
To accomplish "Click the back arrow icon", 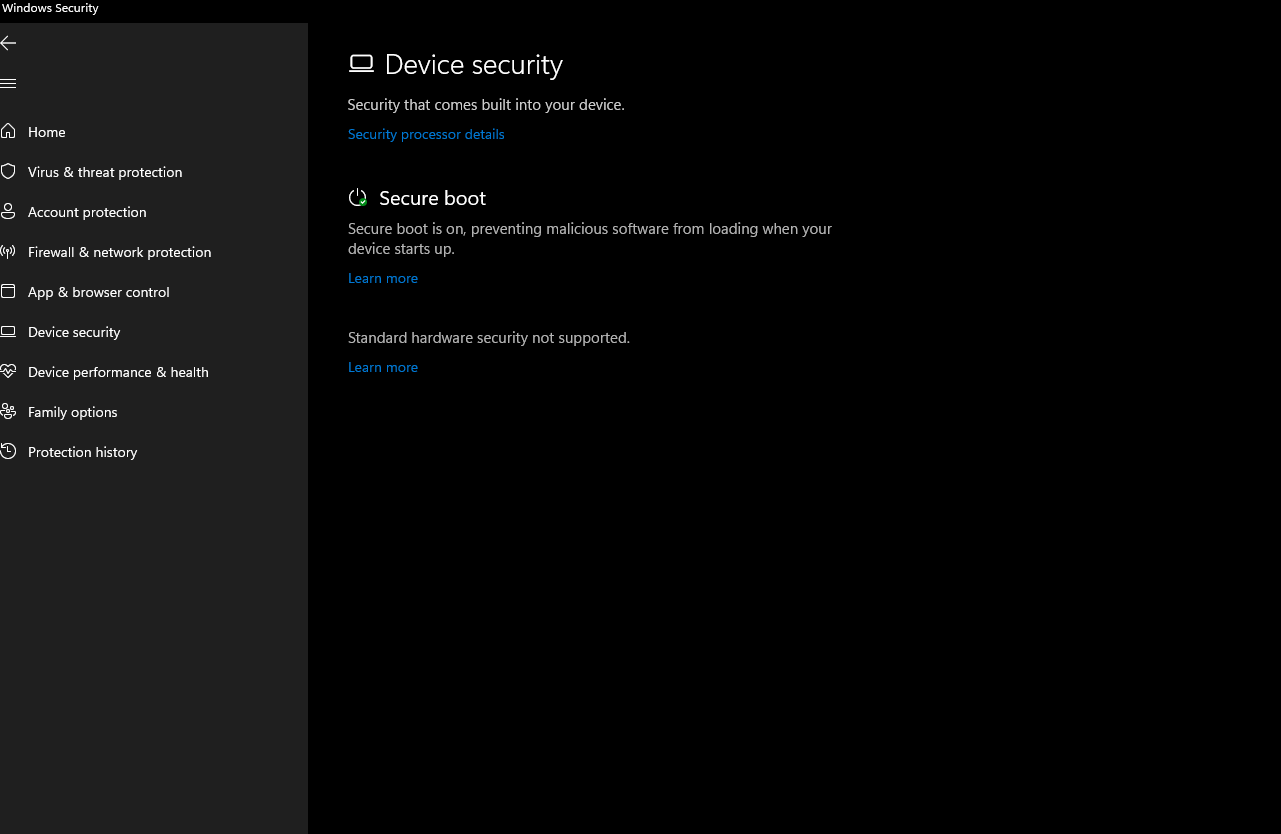I will [x=8, y=43].
